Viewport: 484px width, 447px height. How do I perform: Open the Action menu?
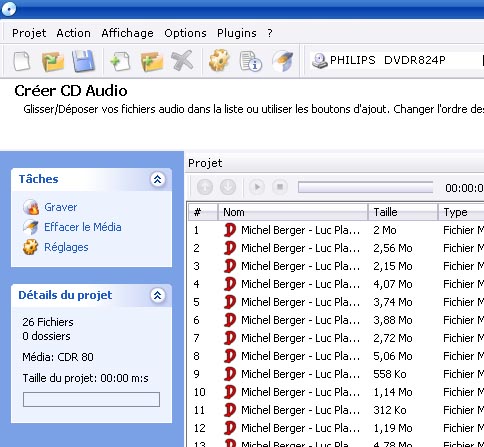[73, 33]
